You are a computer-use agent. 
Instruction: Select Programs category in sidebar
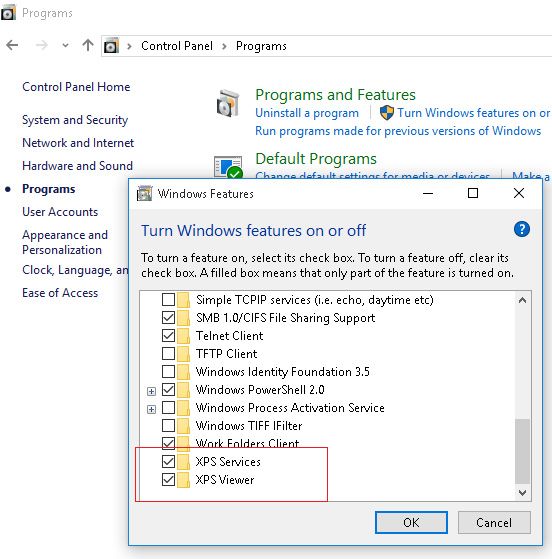[48, 189]
